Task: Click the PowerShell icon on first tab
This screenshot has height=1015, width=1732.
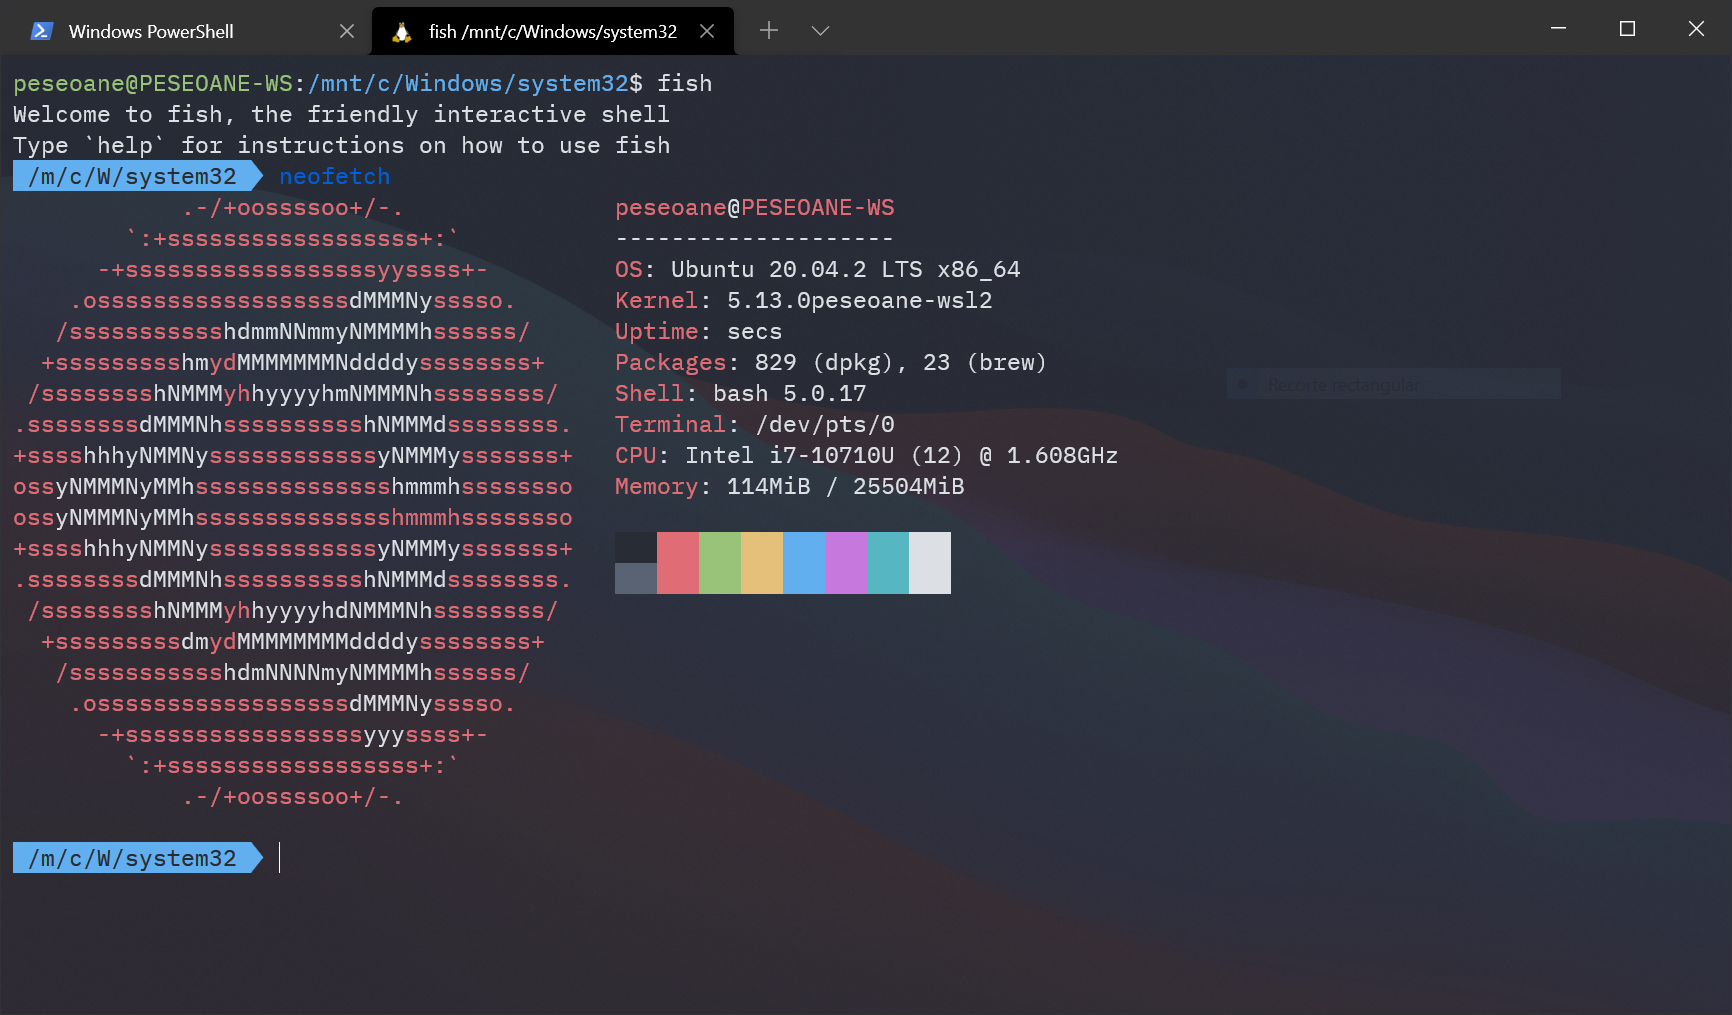Action: coord(42,31)
